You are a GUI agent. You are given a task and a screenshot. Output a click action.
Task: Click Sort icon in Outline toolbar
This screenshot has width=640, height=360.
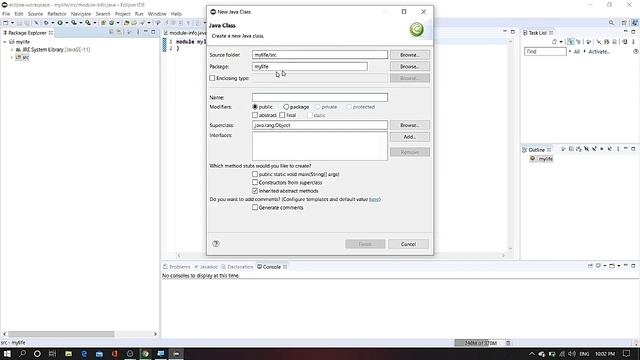click(579, 149)
